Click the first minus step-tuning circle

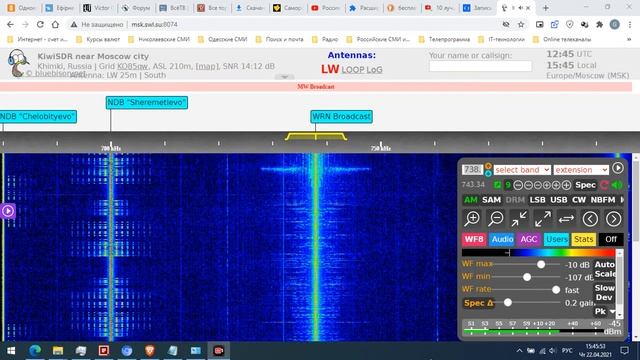pos(518,185)
